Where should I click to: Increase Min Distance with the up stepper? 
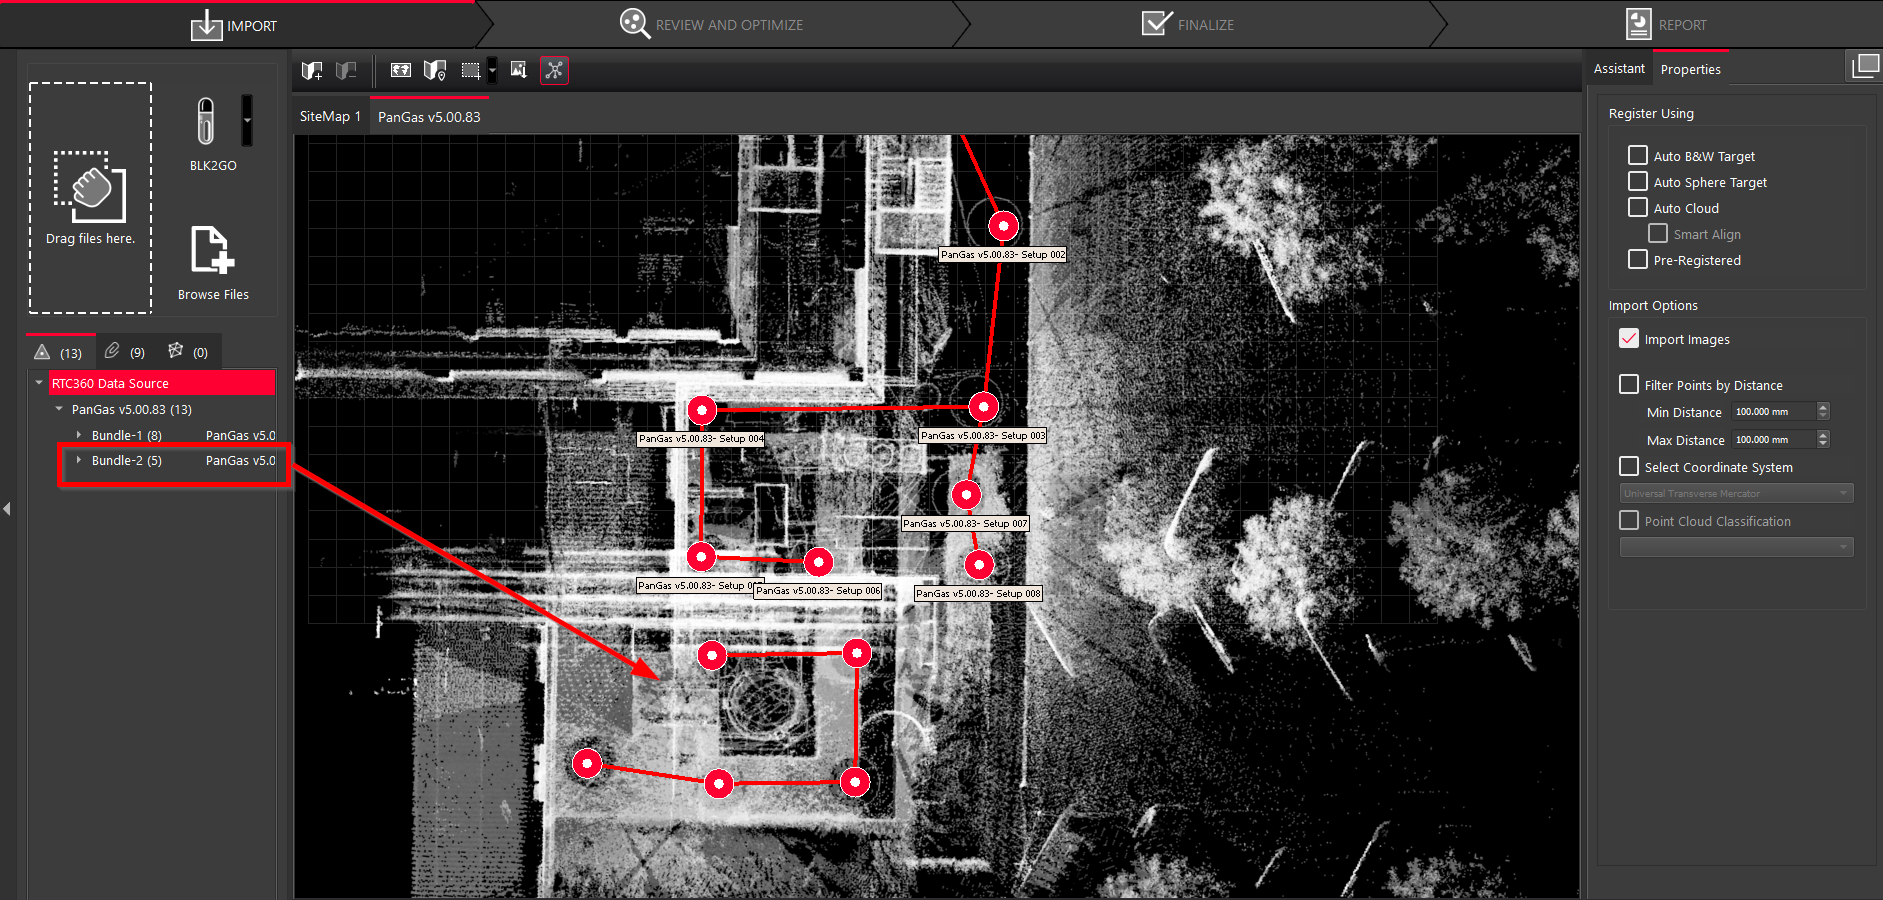click(x=1823, y=407)
